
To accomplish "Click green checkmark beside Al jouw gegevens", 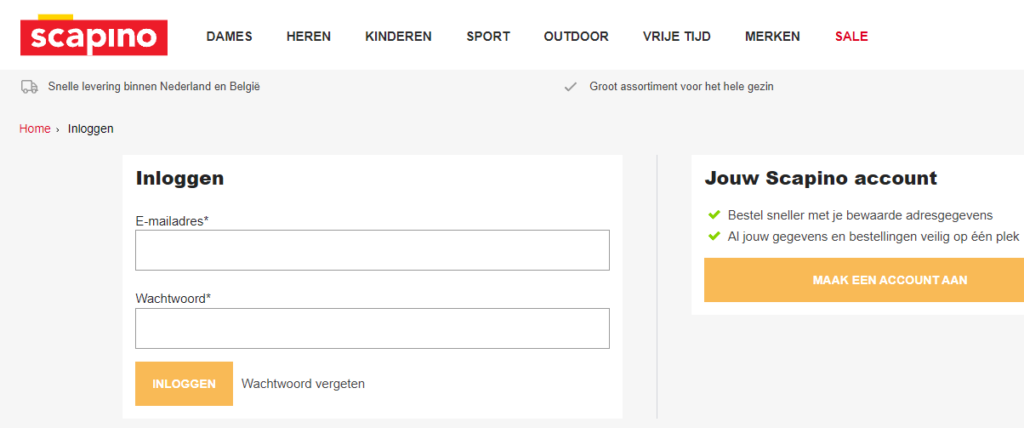I will point(714,236).
